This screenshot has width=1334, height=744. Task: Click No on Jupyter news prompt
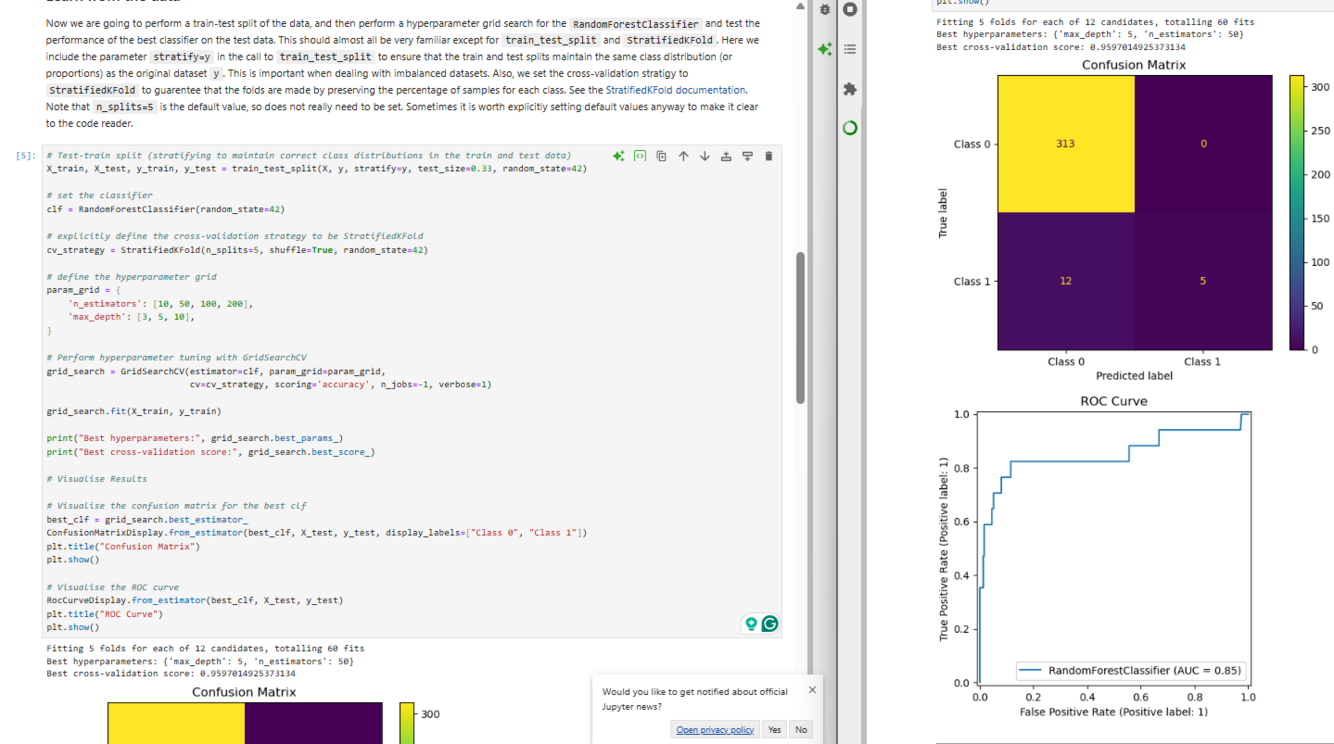pos(801,730)
